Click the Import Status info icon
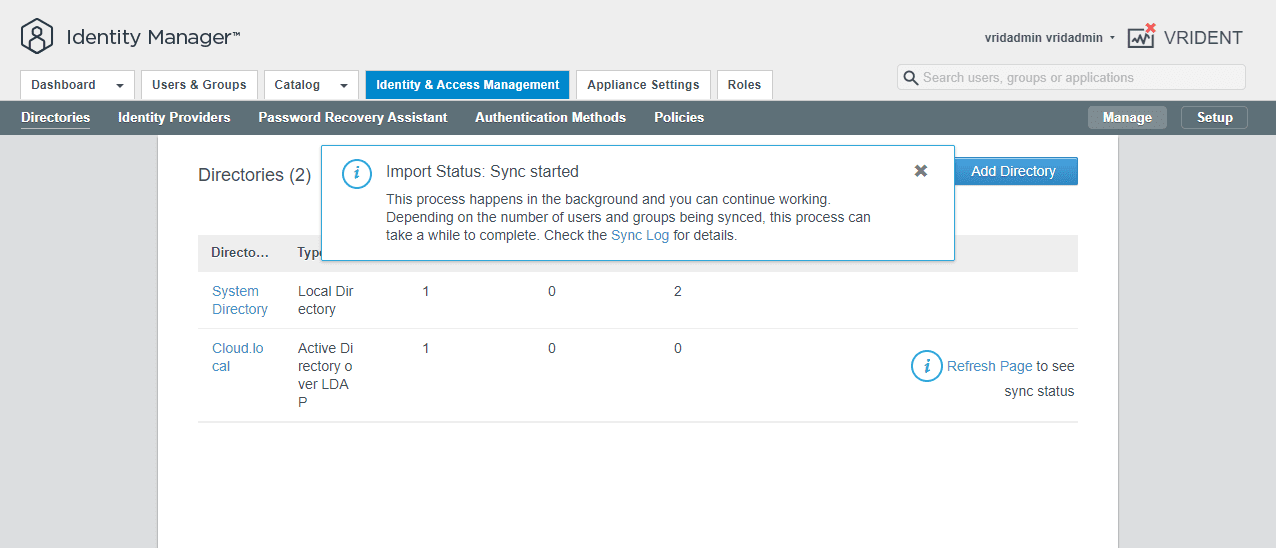 pos(357,173)
